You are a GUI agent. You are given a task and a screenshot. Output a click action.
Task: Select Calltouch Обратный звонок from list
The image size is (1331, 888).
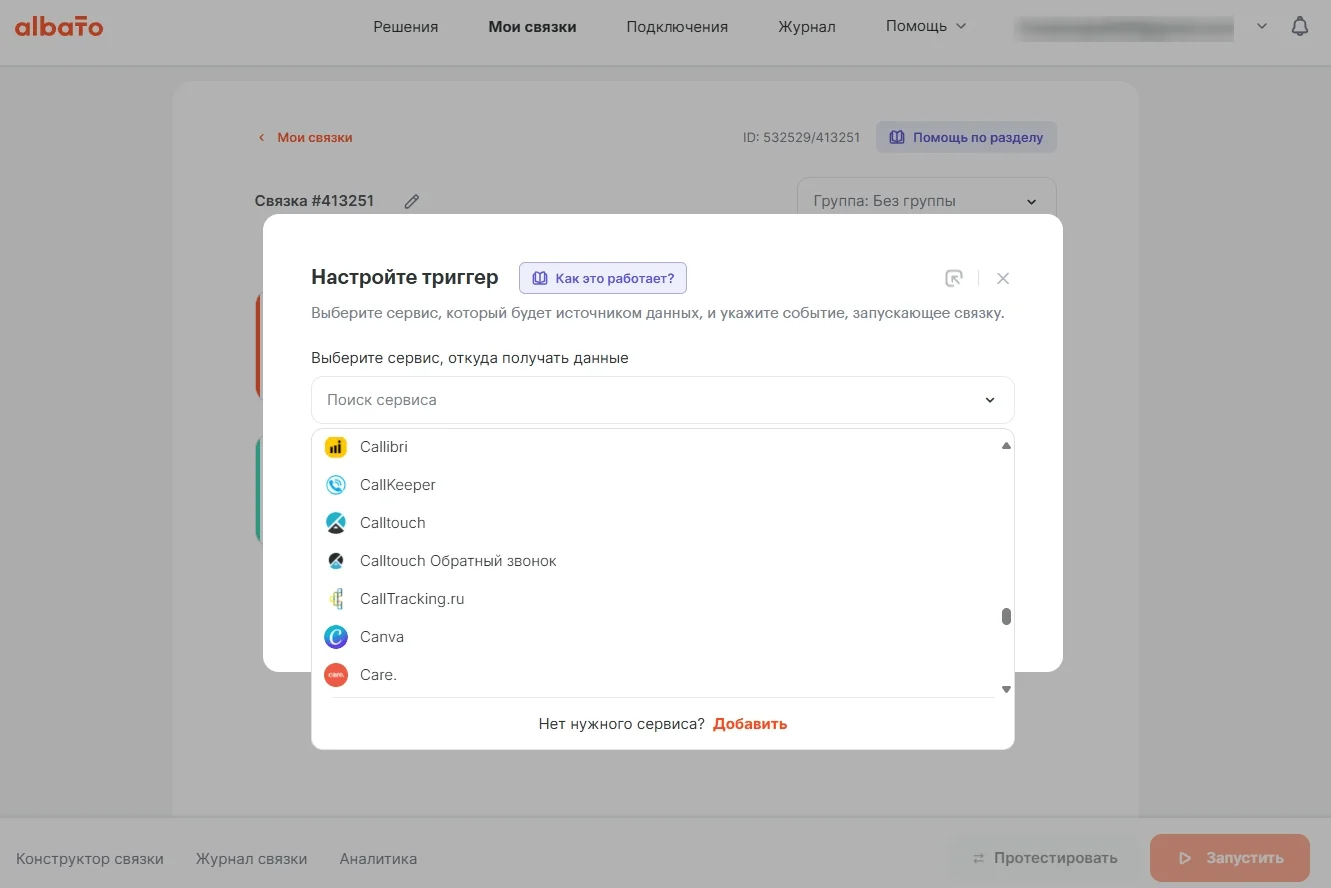click(x=458, y=561)
